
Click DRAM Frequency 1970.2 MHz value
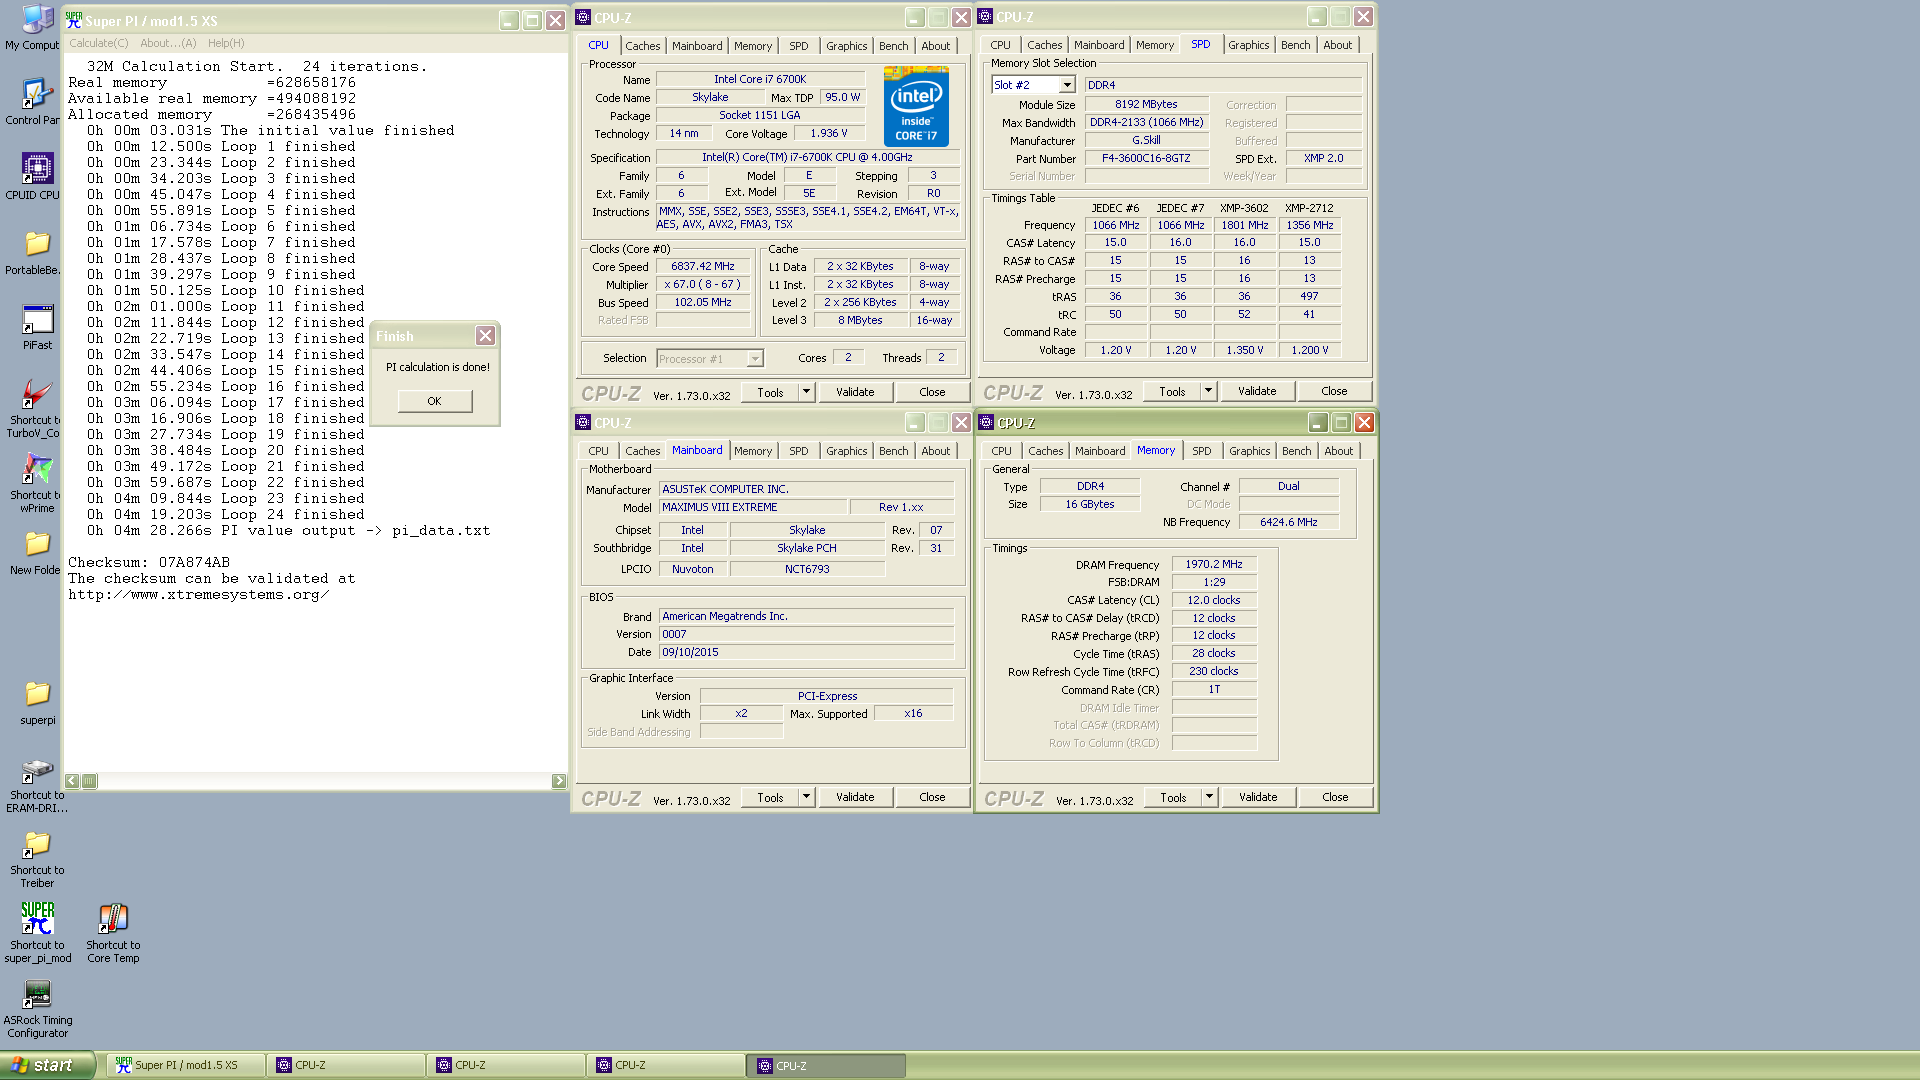click(1214, 564)
